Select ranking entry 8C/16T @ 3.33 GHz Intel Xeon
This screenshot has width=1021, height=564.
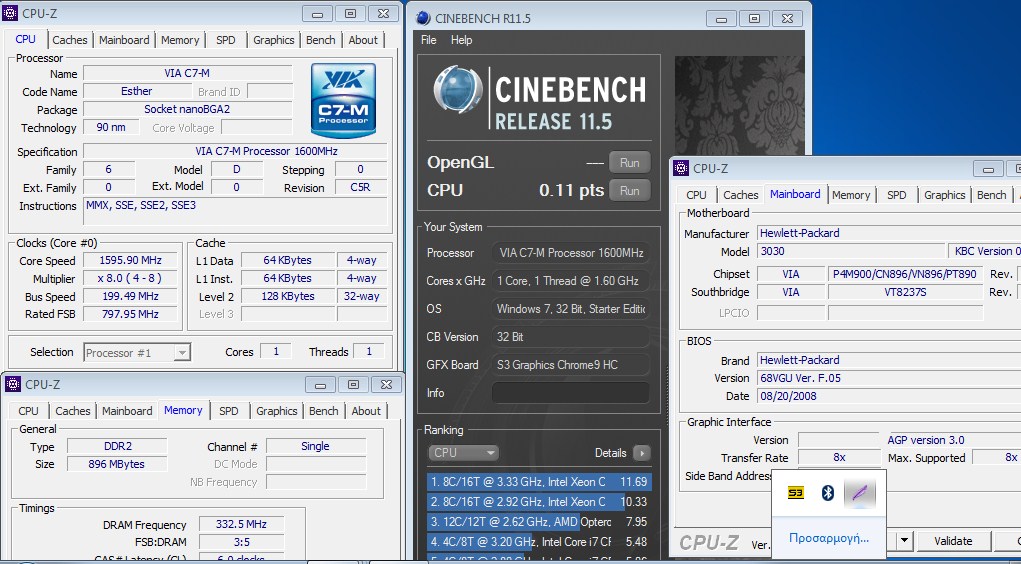[x=539, y=482]
